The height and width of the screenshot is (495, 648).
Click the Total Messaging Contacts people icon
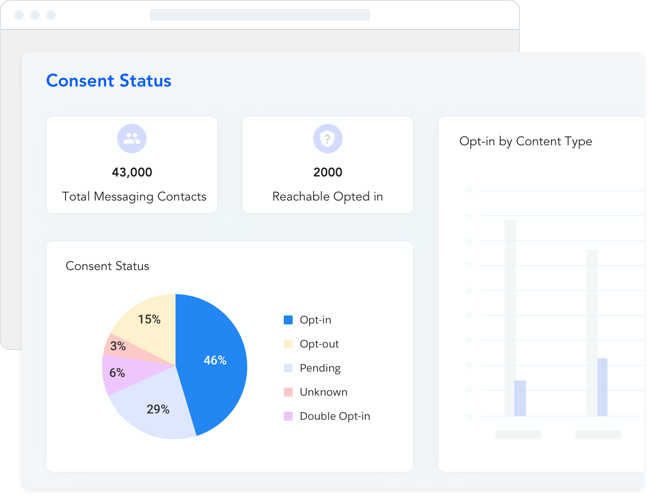[x=132, y=138]
